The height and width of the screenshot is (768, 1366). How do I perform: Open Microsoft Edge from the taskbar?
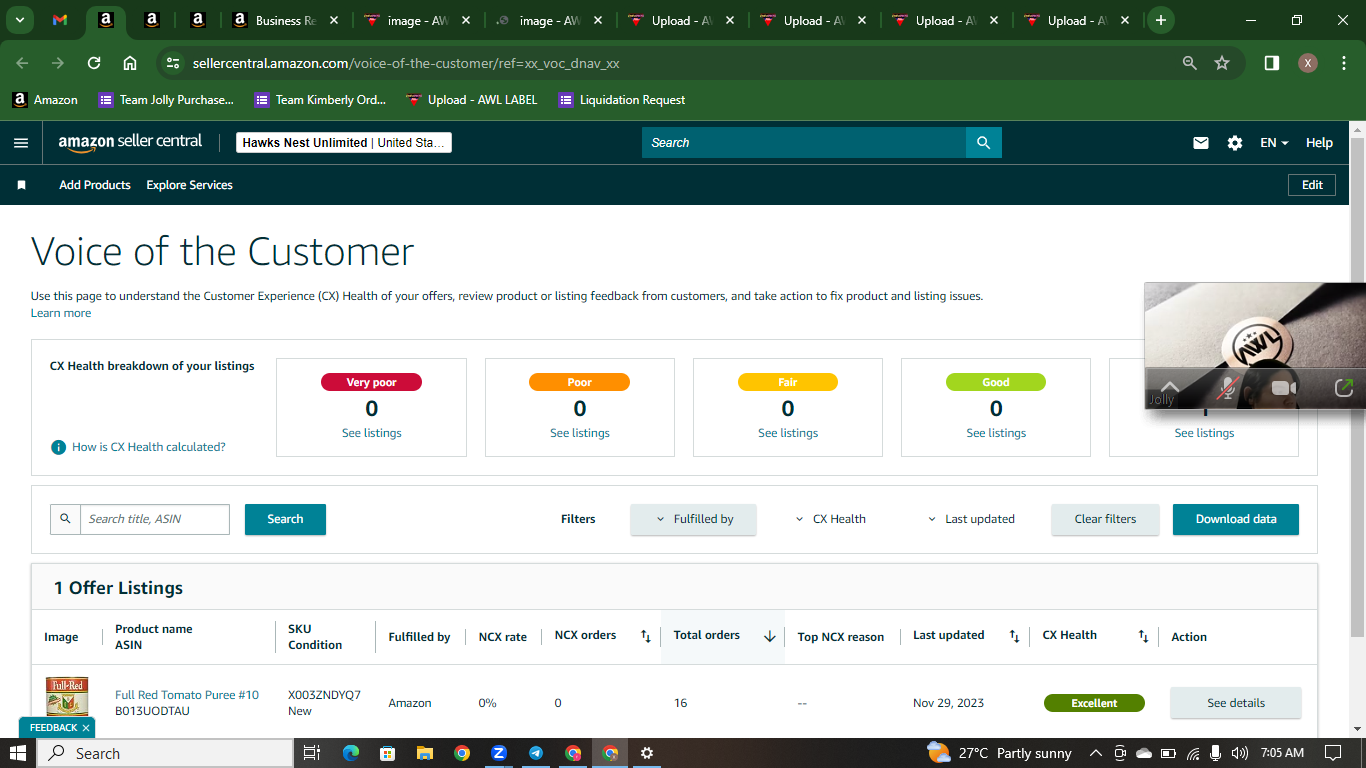pyautogui.click(x=350, y=753)
